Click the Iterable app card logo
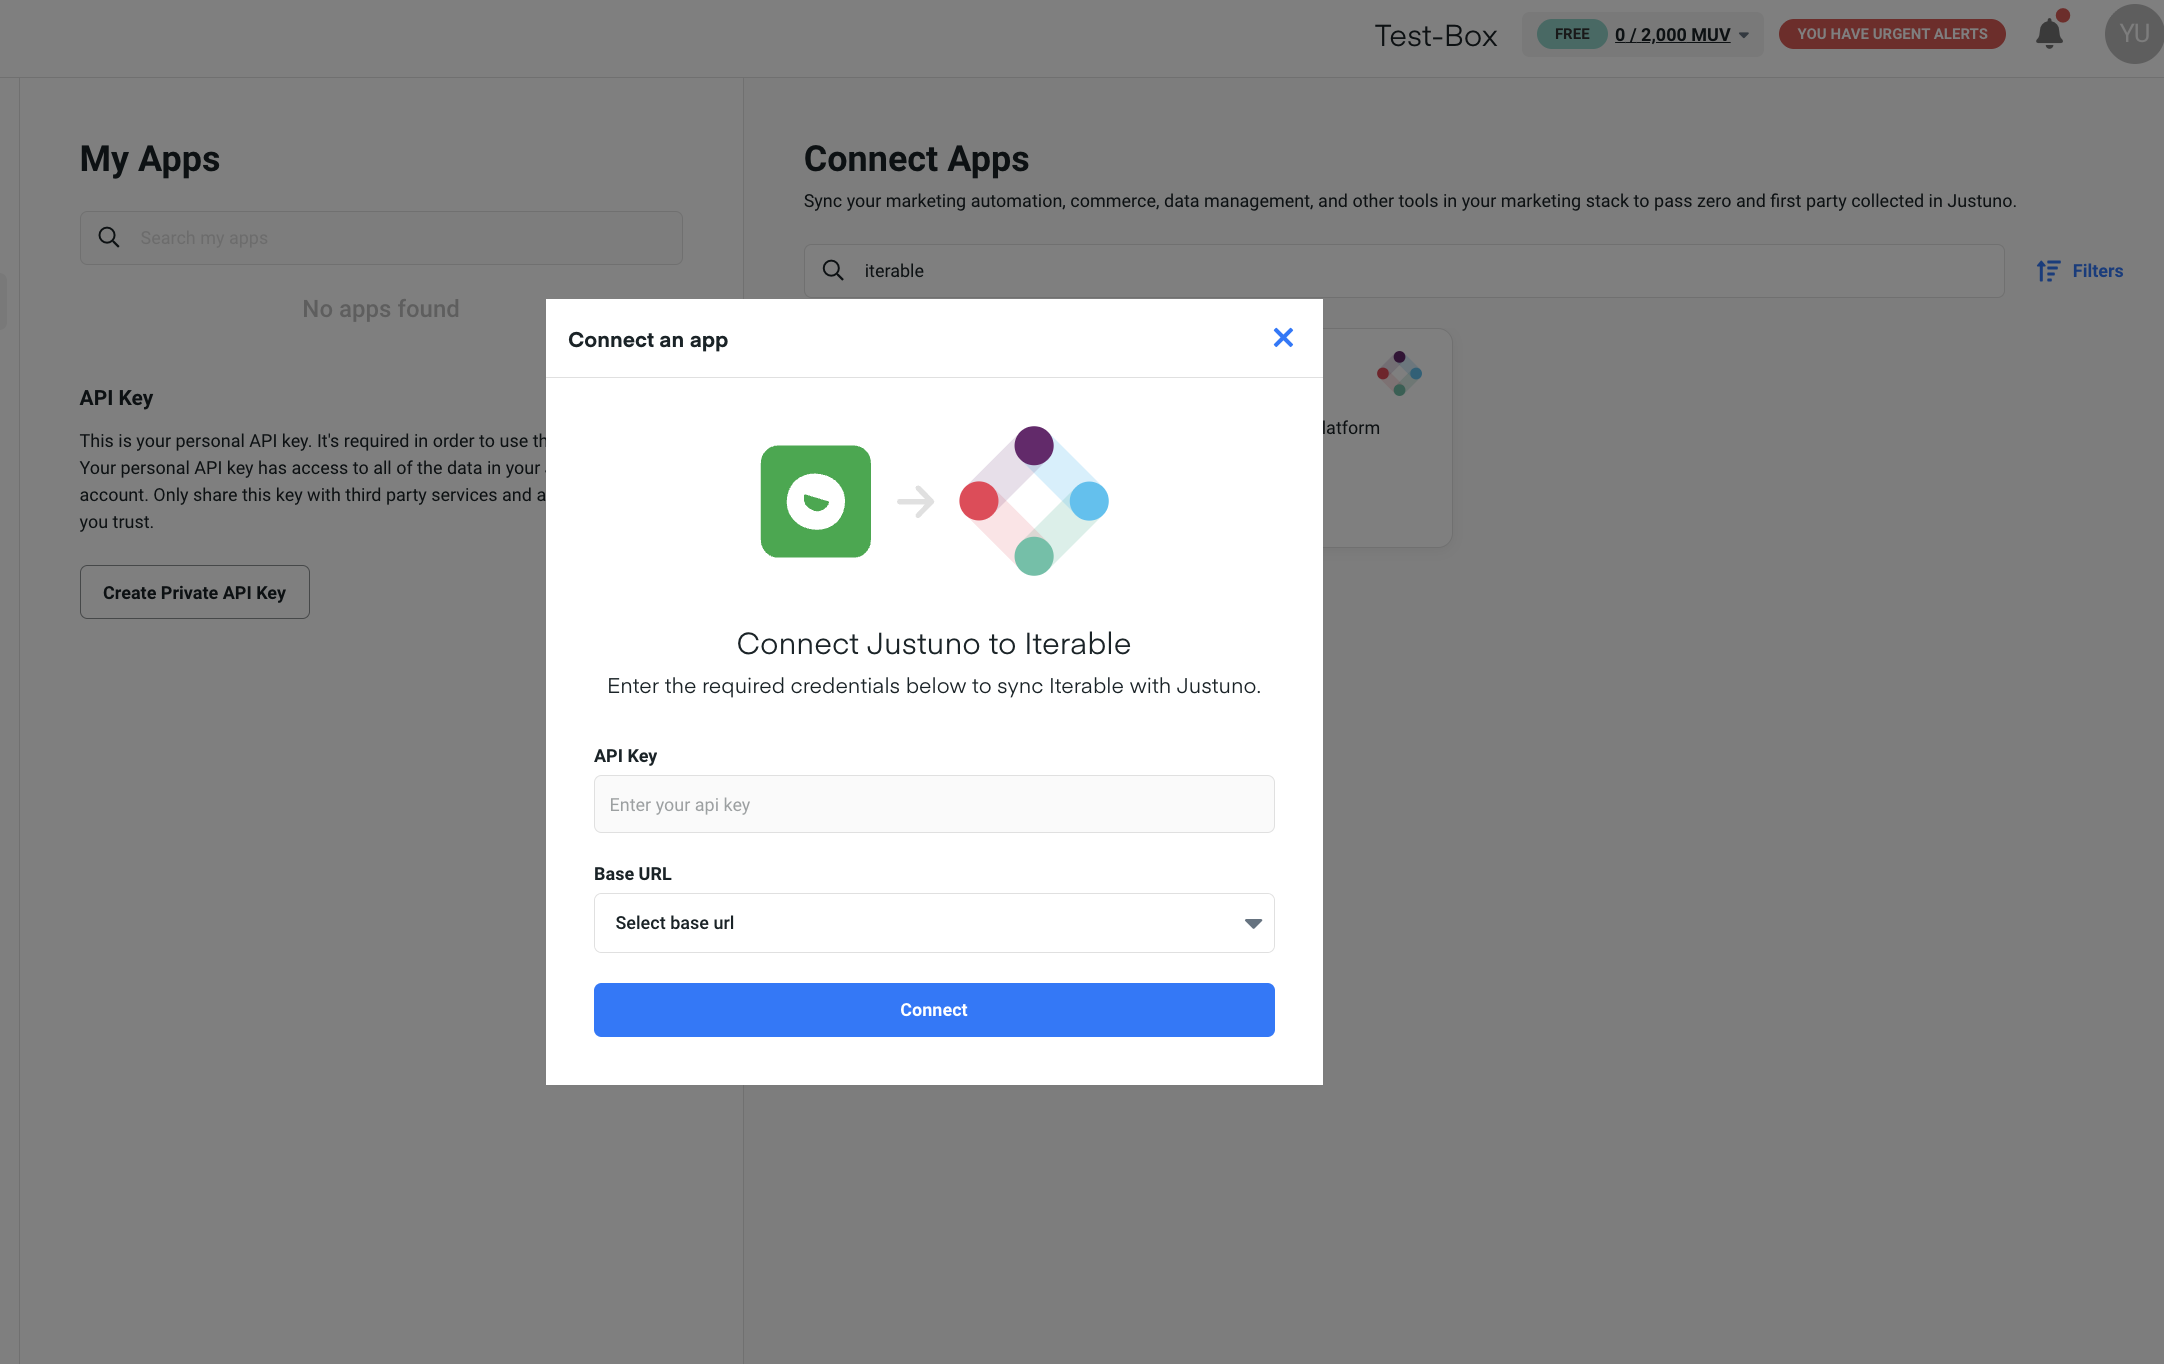 tap(1399, 373)
